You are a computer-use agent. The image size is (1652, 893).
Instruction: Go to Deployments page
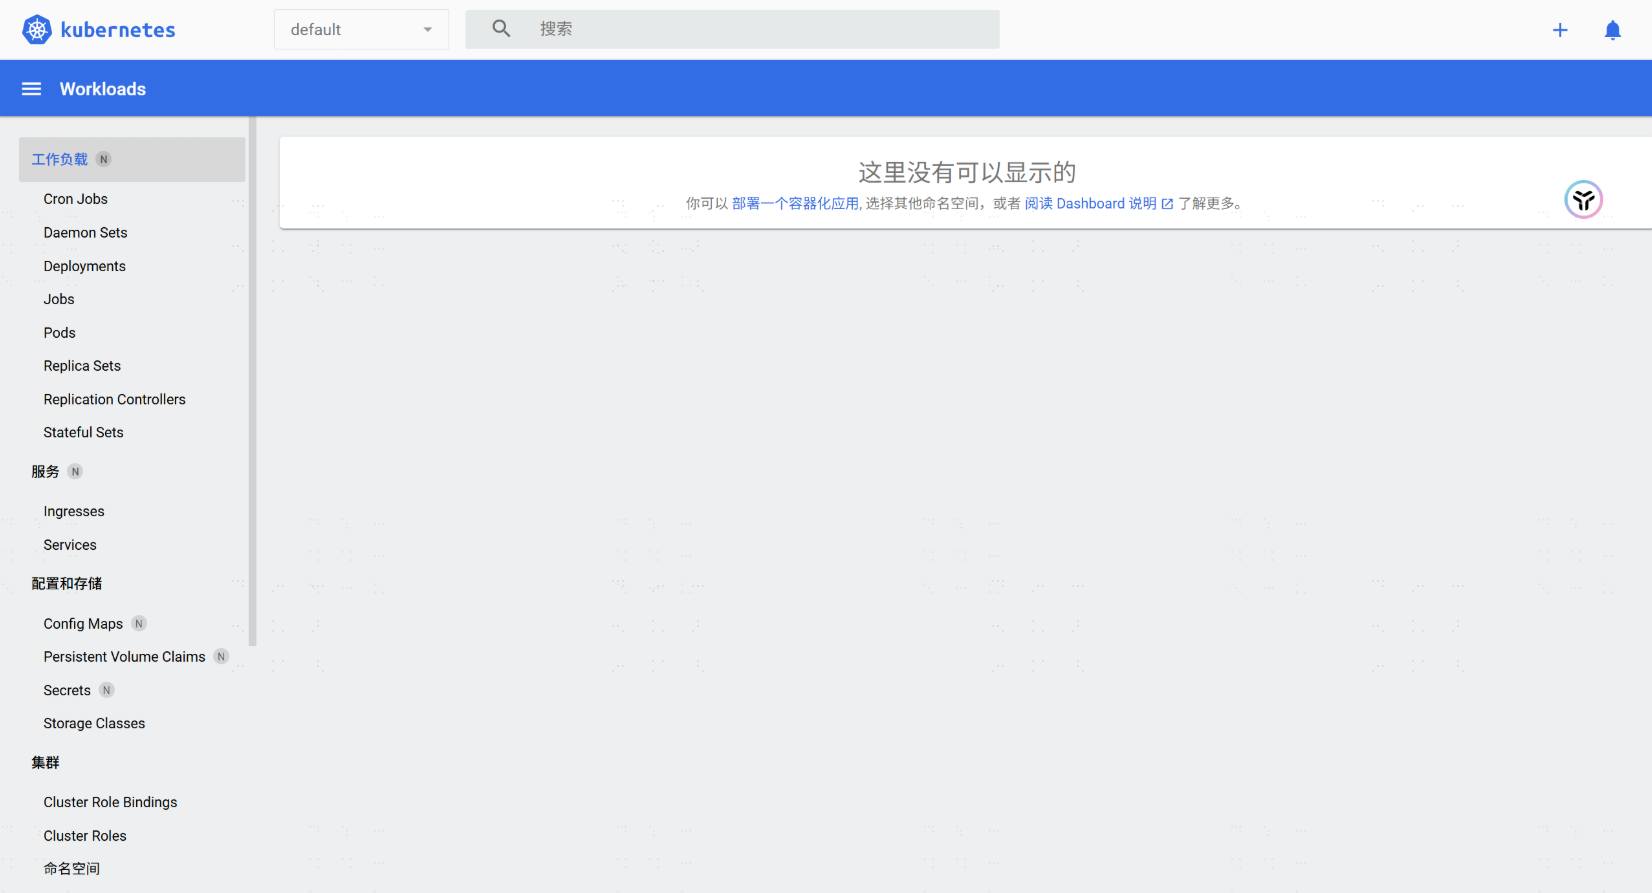click(85, 266)
